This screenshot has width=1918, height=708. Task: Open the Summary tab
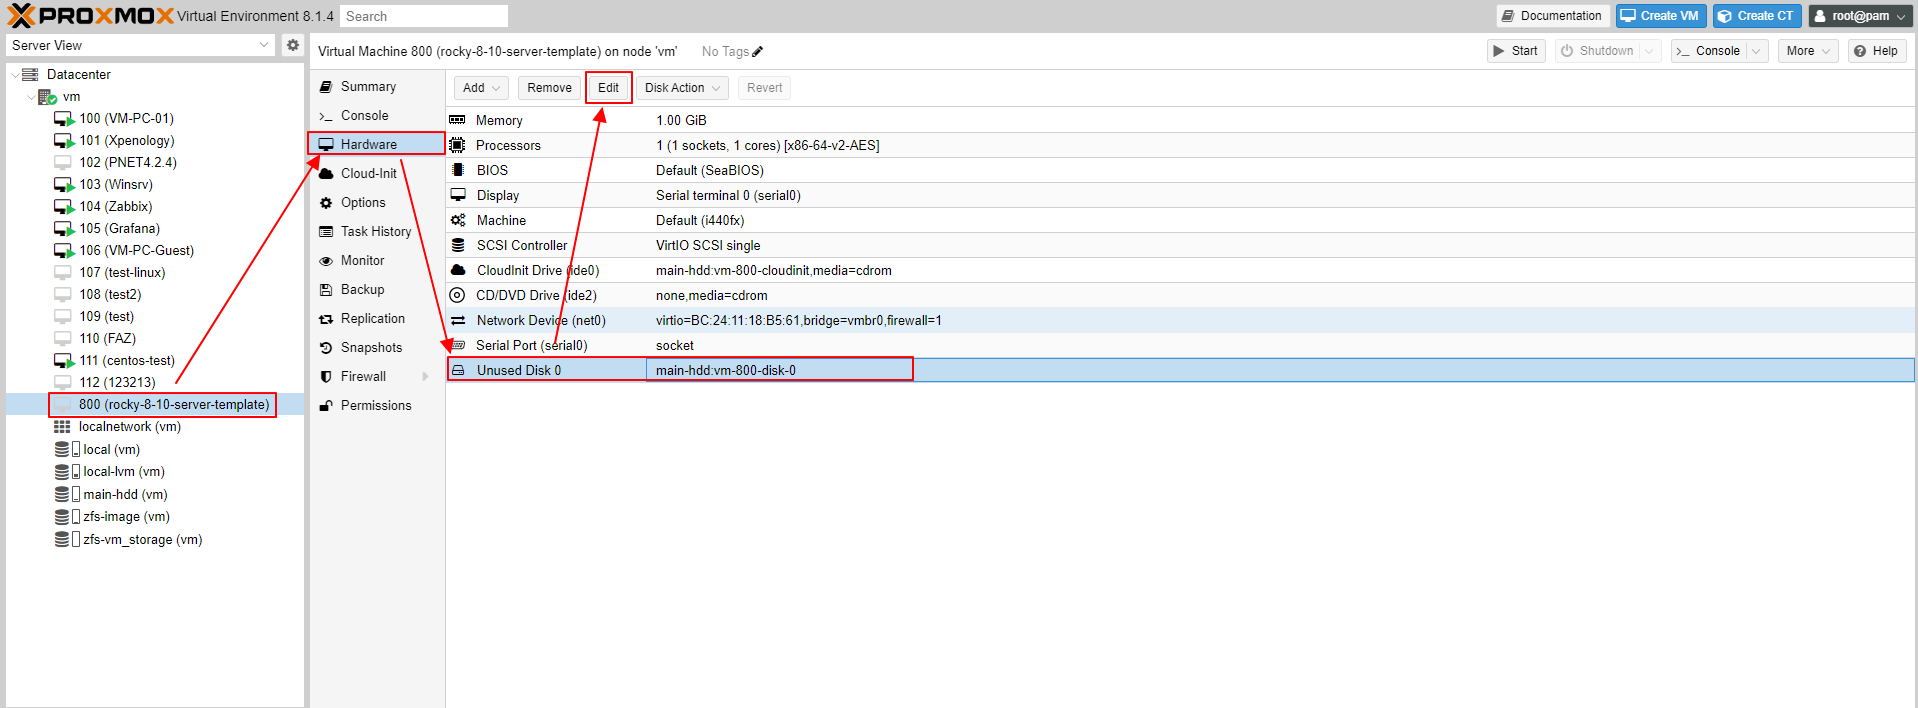[377, 87]
